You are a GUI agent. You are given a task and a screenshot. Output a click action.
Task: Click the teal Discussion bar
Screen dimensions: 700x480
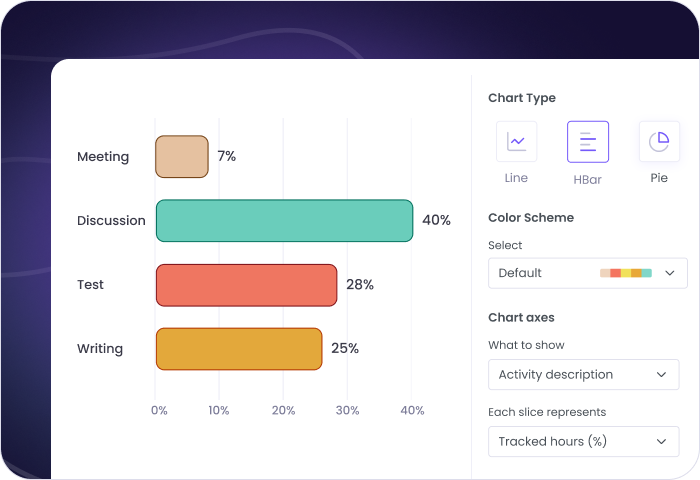point(284,221)
